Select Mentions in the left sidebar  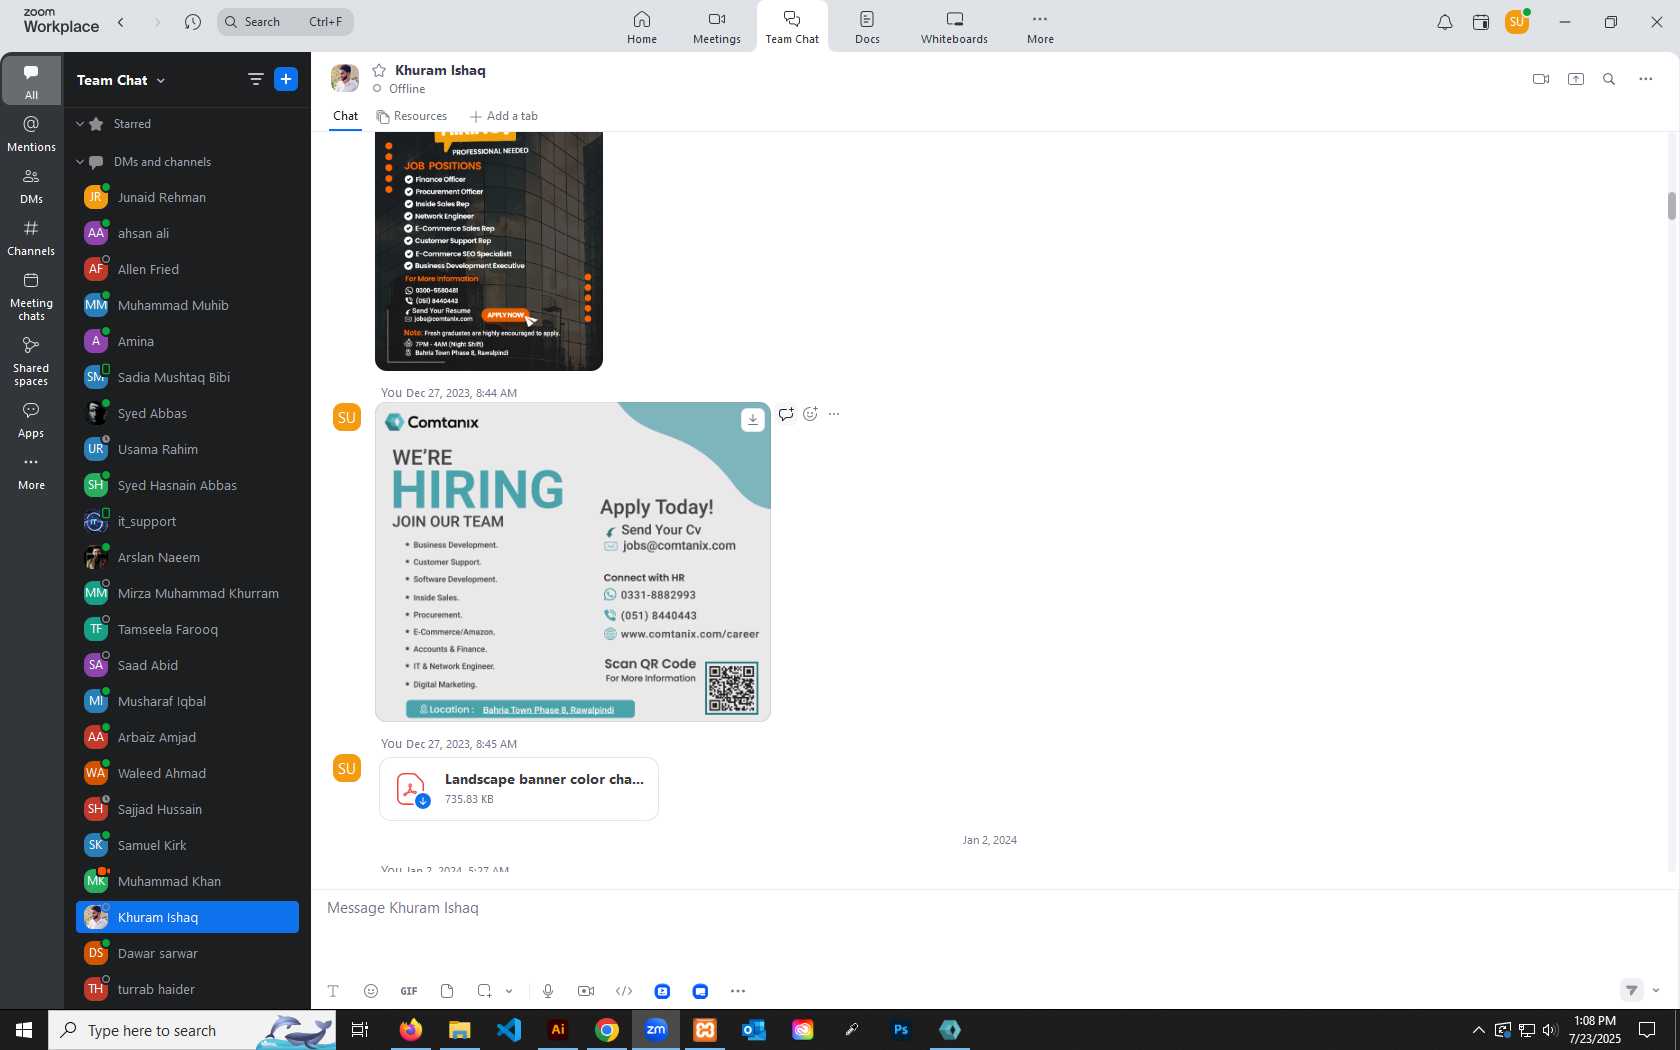(x=31, y=134)
